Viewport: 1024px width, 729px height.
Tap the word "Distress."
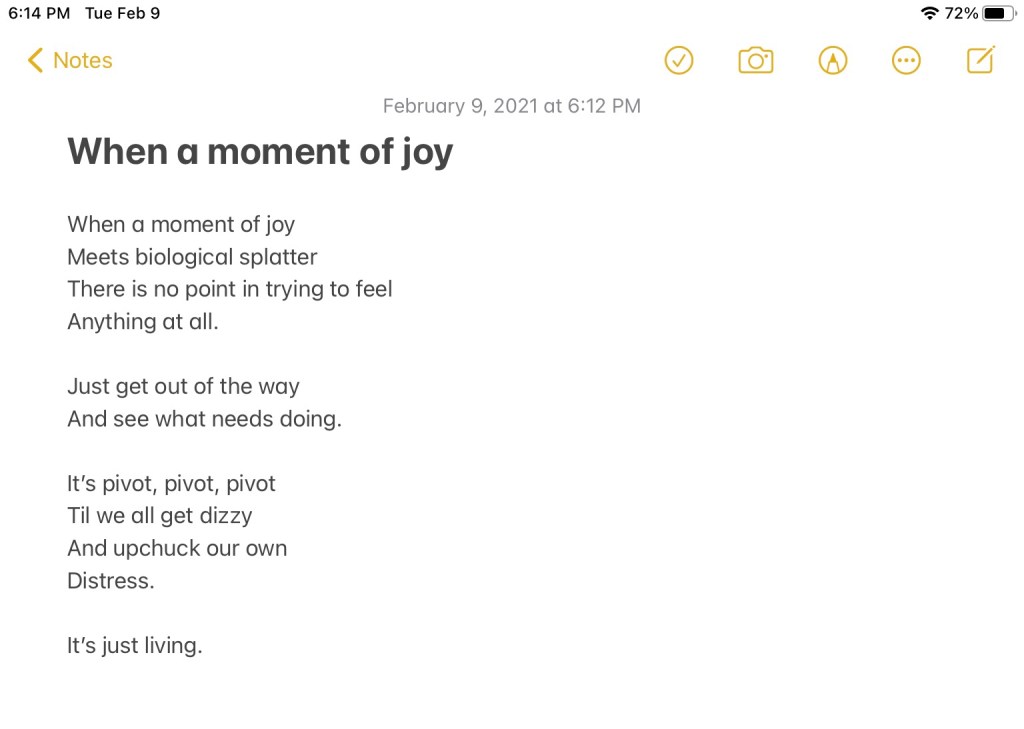point(111,581)
